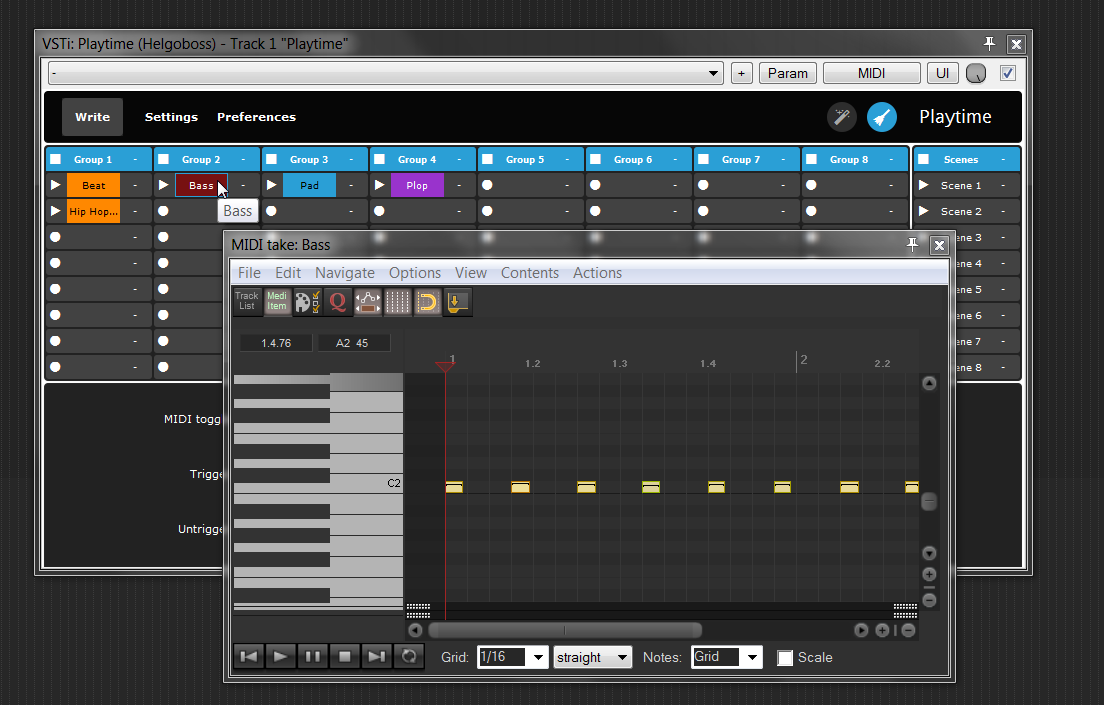Open the Options menu
The width and height of the screenshot is (1104, 705).
tap(415, 273)
